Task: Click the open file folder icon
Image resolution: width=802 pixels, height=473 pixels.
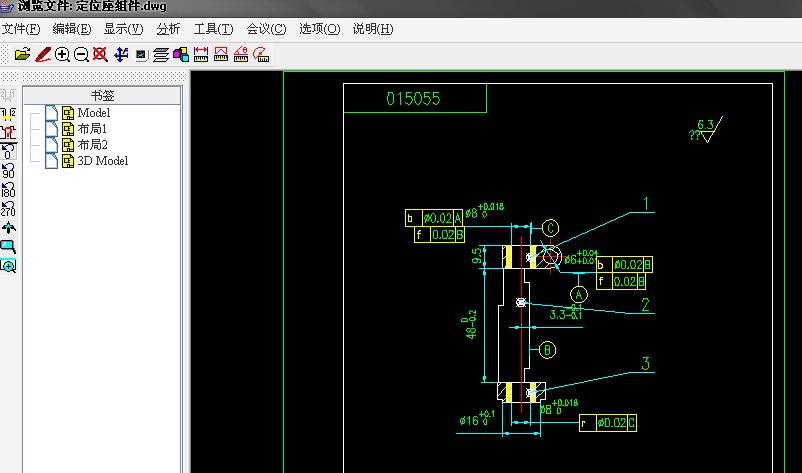Action: pos(23,54)
